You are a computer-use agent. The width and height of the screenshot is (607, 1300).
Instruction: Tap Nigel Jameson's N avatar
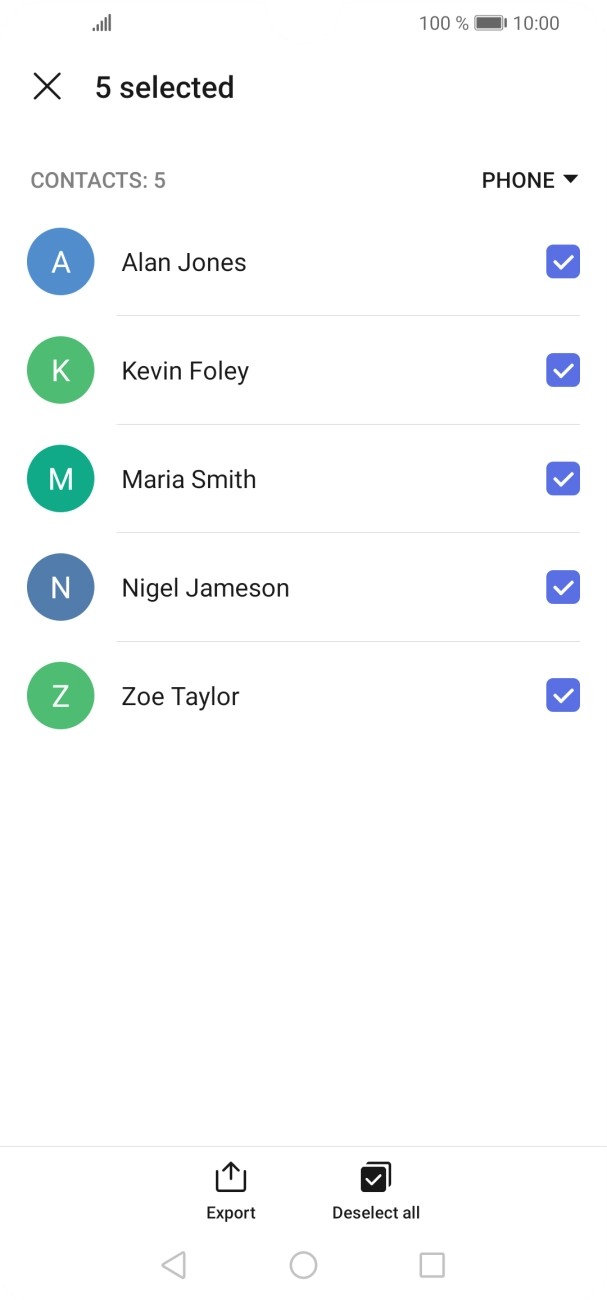tap(61, 588)
